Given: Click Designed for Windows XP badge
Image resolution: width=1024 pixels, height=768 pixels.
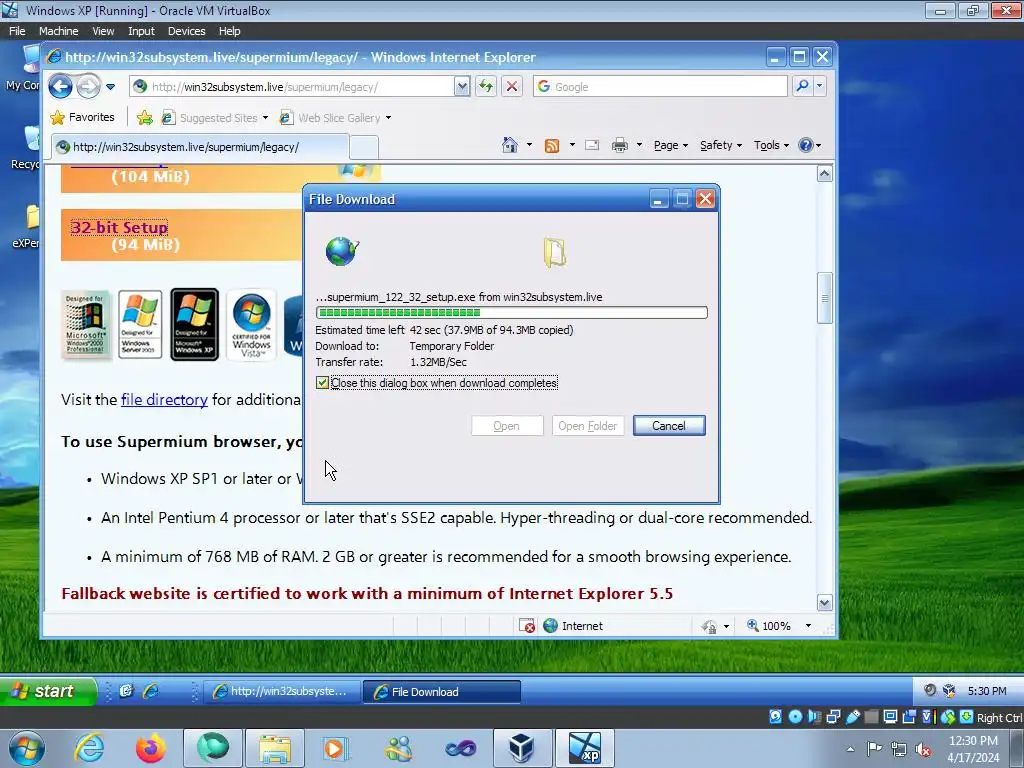Looking at the screenshot, I should (195, 325).
